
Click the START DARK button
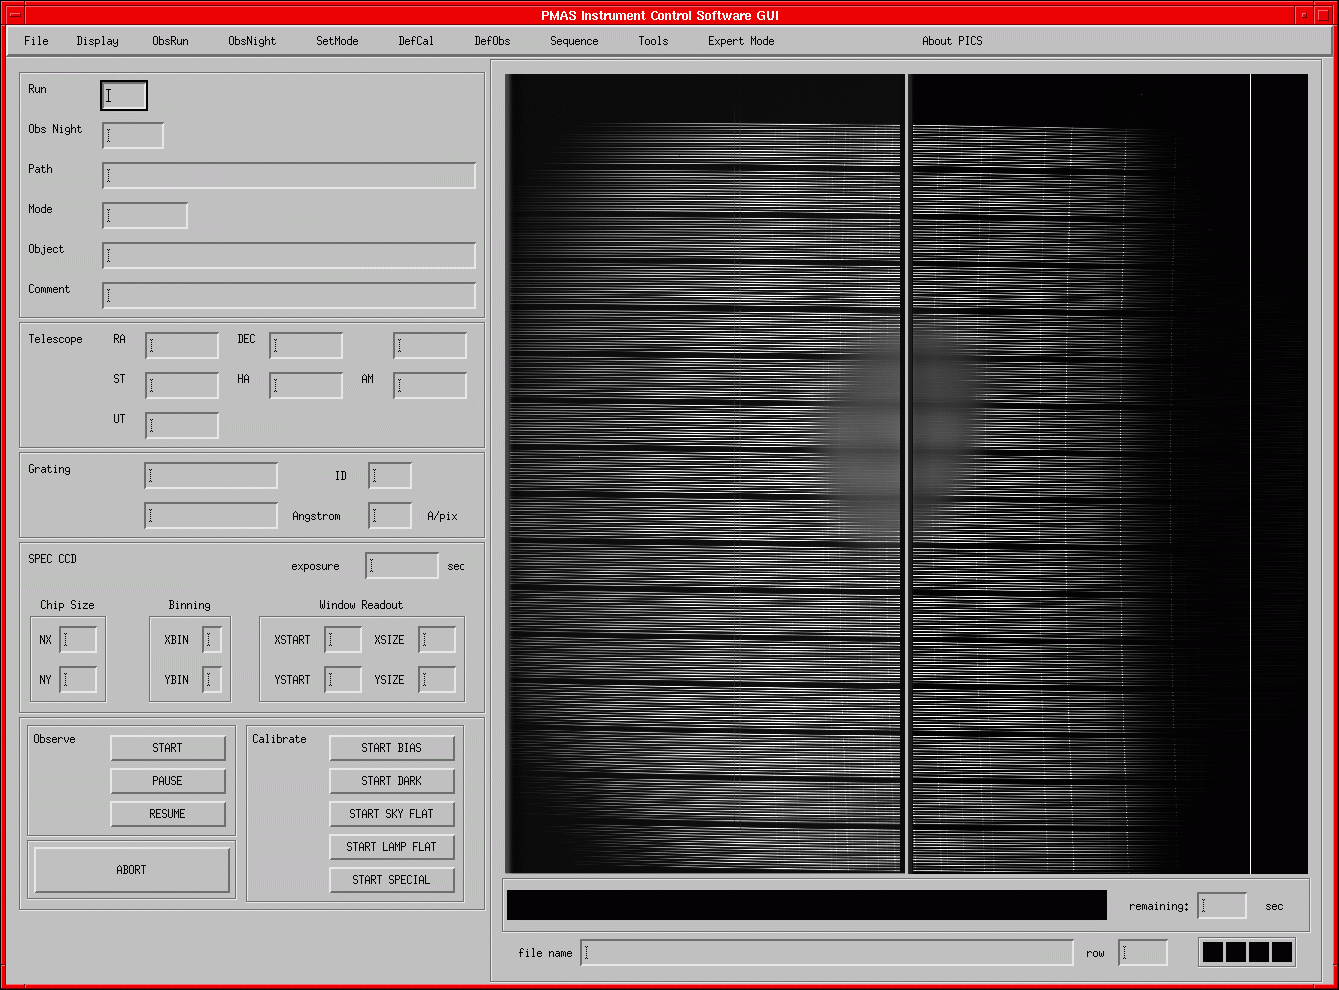point(391,781)
